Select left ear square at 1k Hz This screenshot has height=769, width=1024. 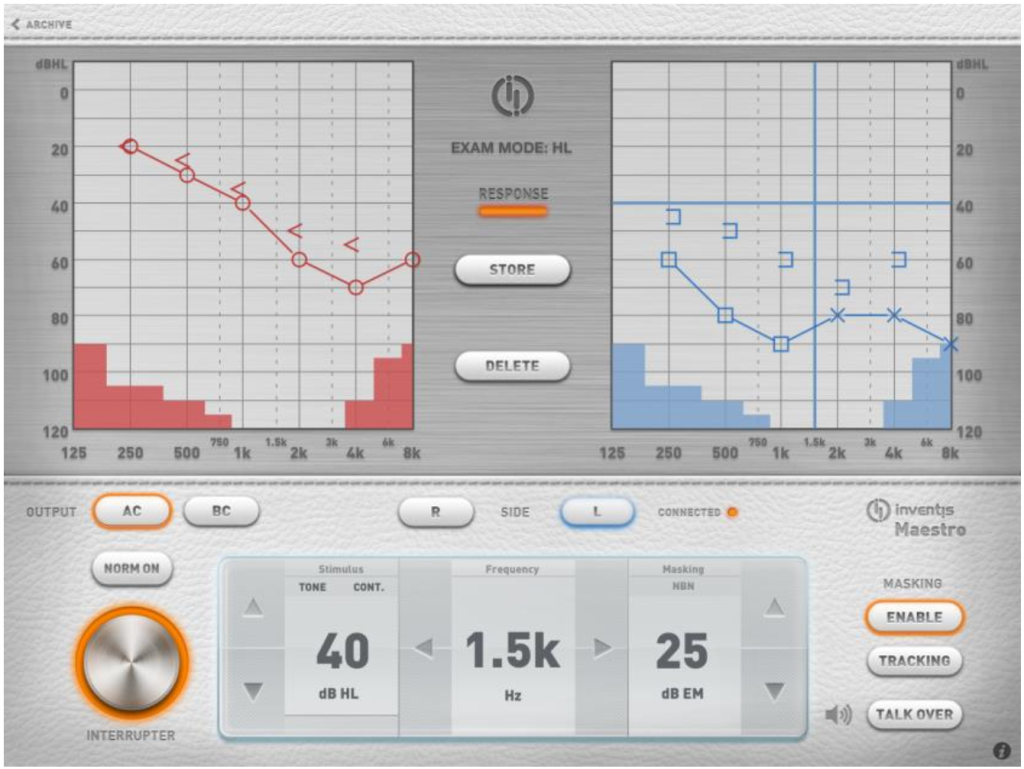(781, 344)
